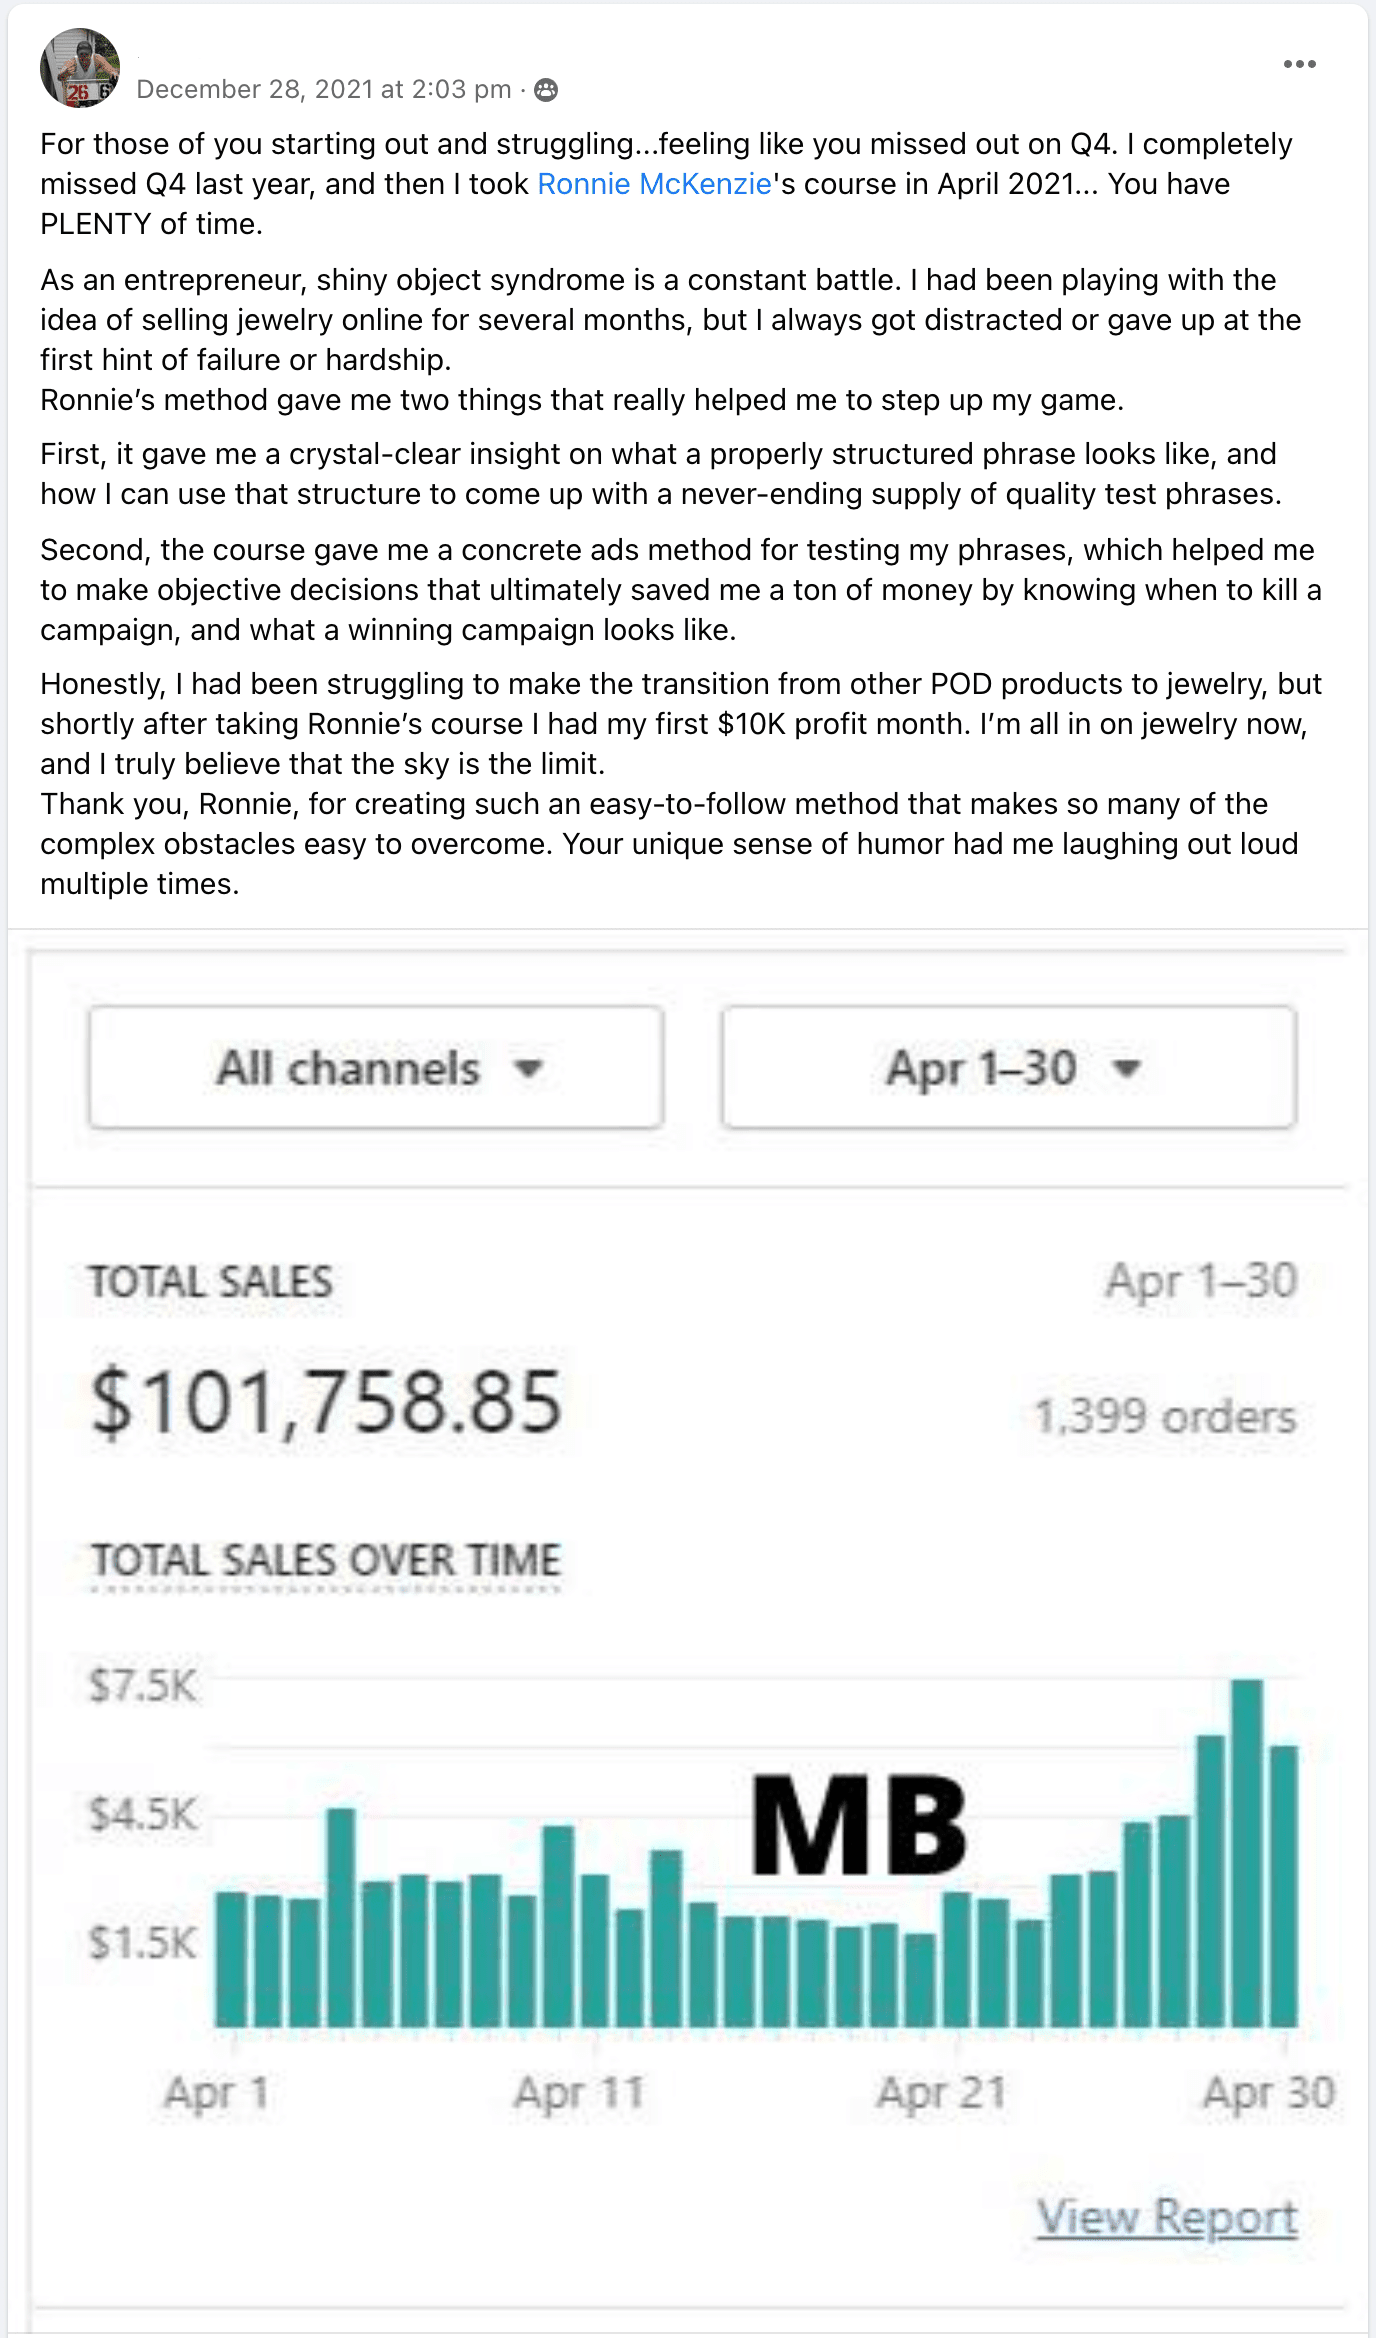Click the $7.5K y-axis label

pos(144,1685)
